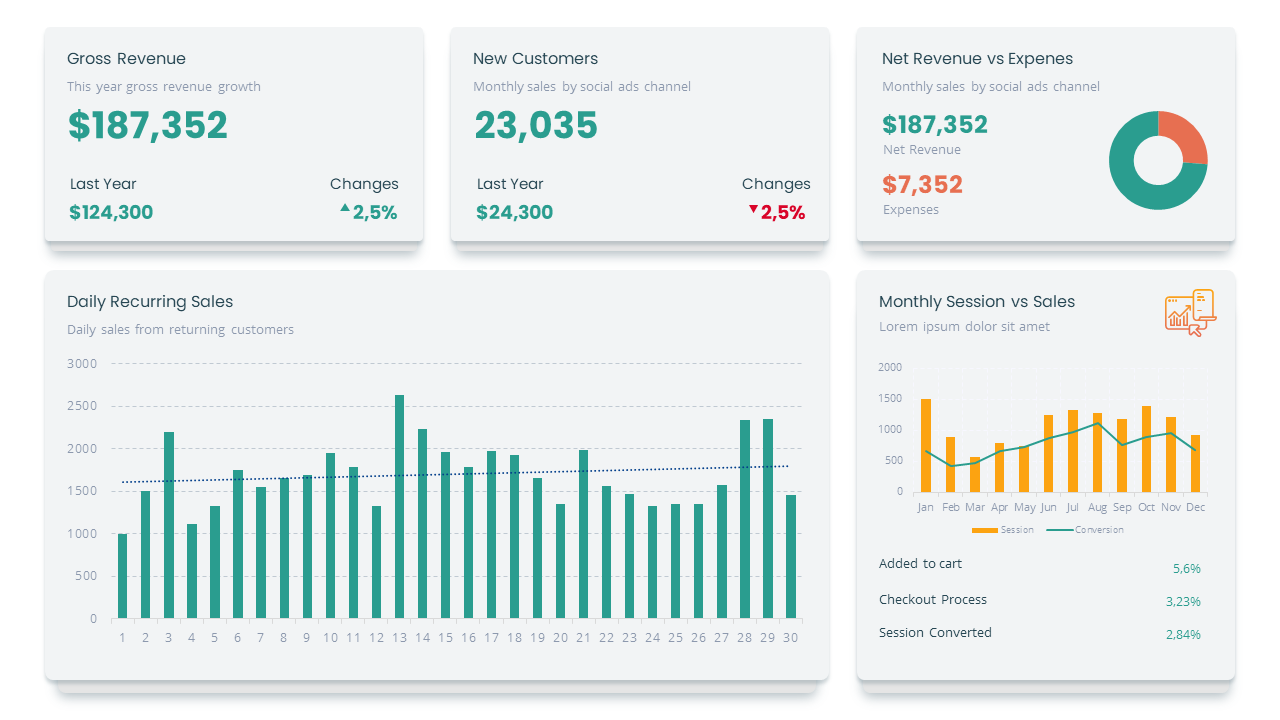Click the red down triangle in New Customers
Image resolution: width=1280 pixels, height=720 pixels.
coord(753,209)
